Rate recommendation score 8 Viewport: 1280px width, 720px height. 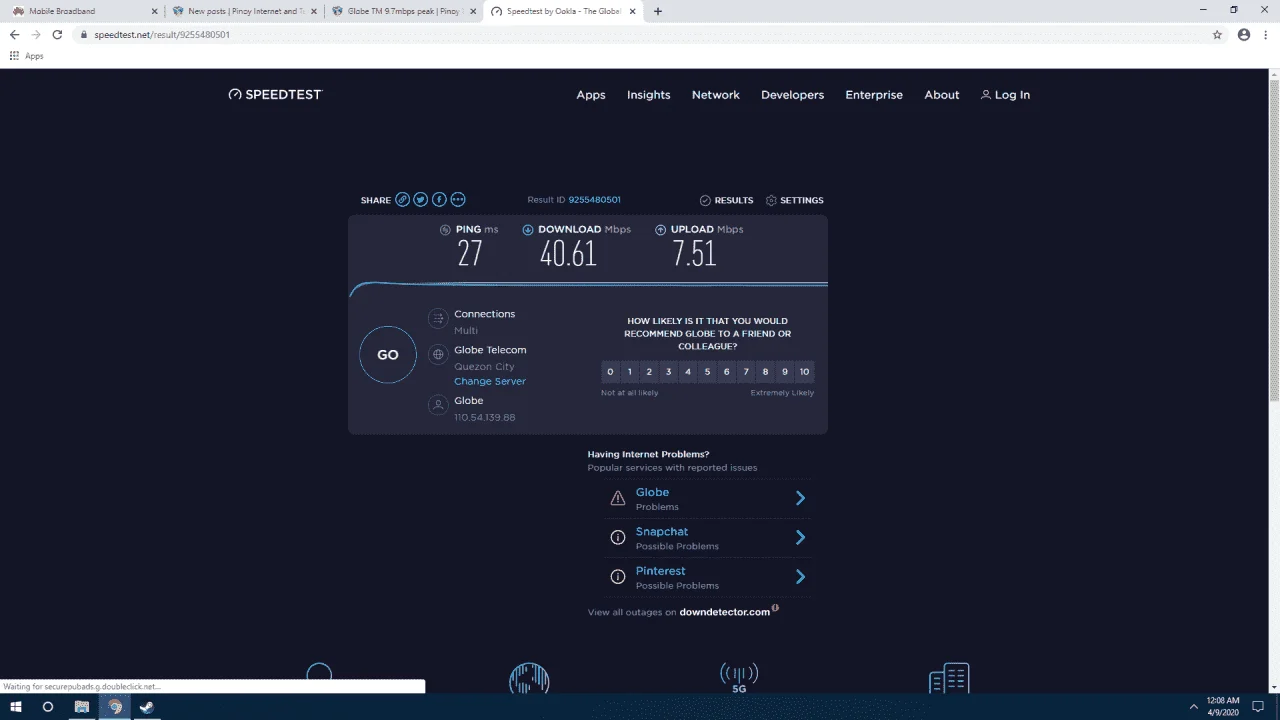(766, 372)
